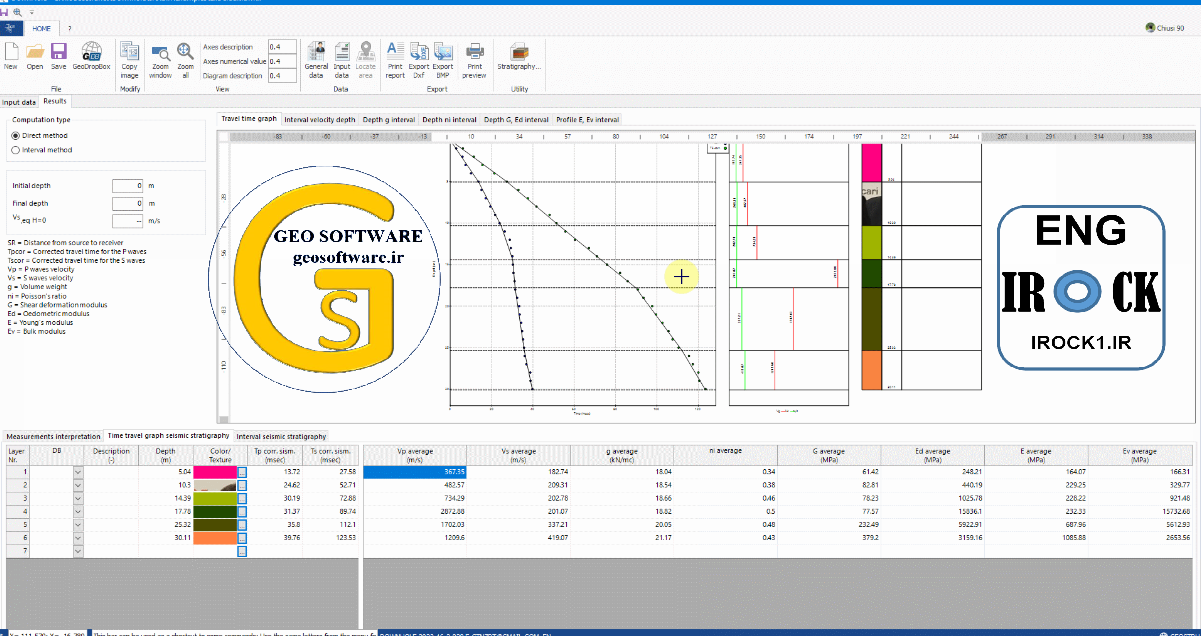Click texture browse button for layer 1
The height and width of the screenshot is (636, 1201).
(x=242, y=471)
